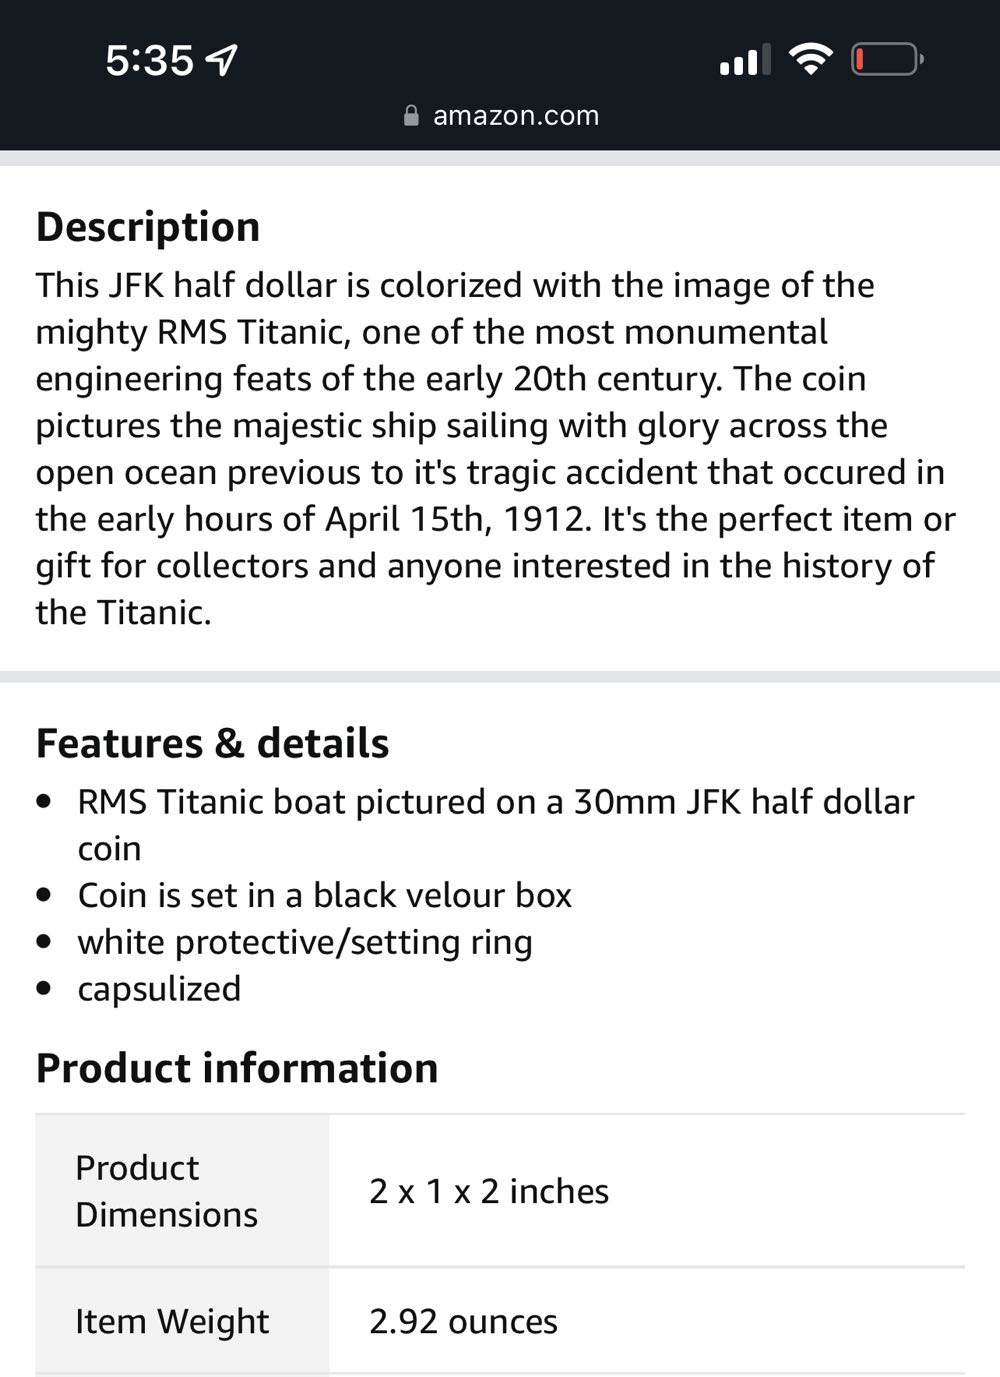Tap the padlock icon beside amazon.com
Viewport: 1000px width, 1377px height.
411,115
